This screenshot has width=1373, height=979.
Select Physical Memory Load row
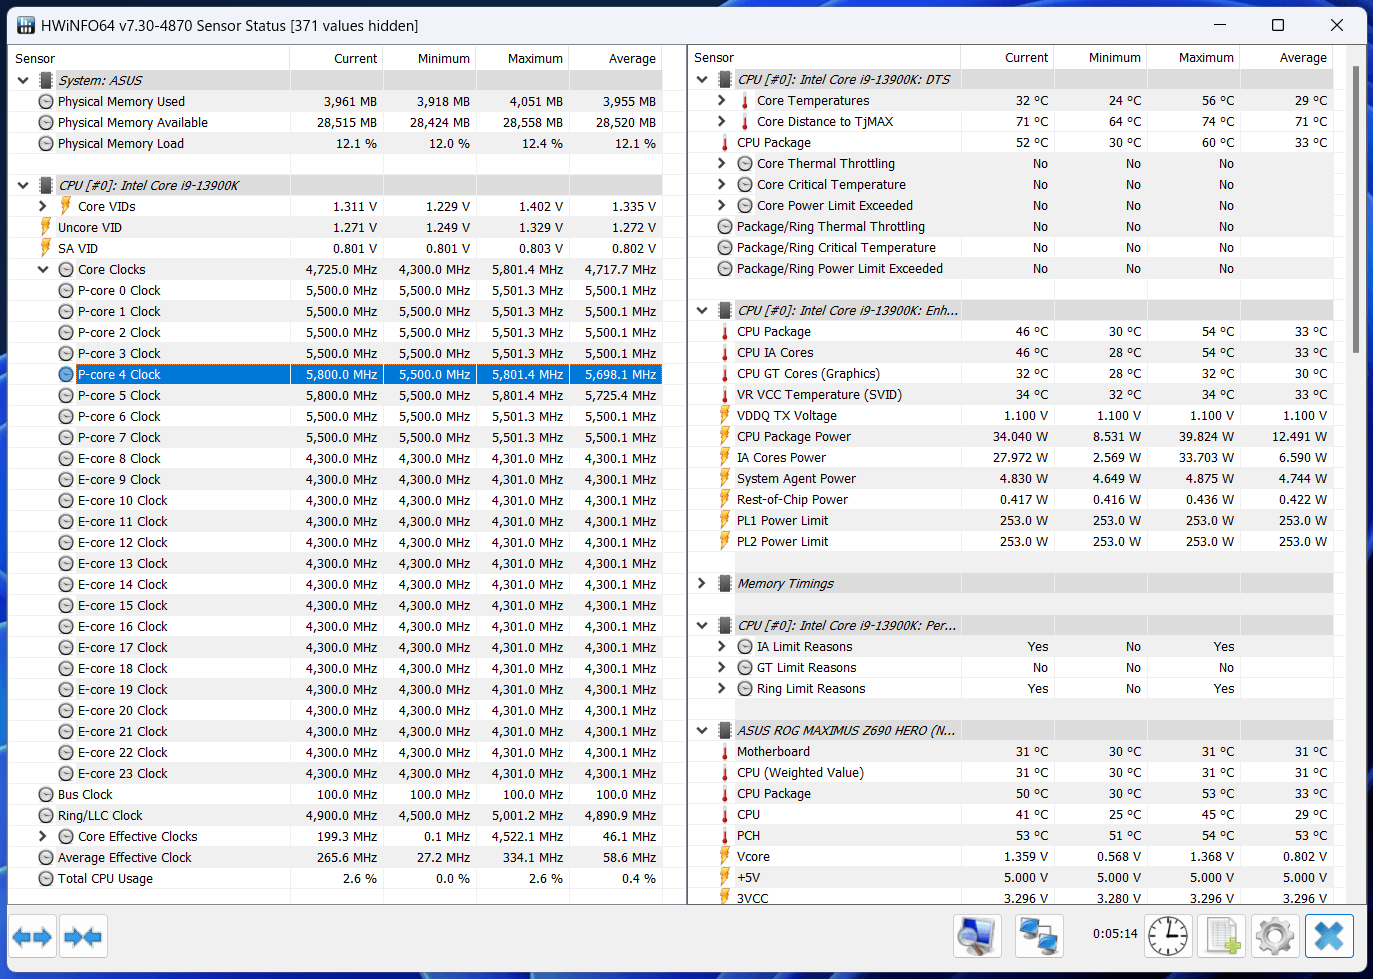pos(335,143)
